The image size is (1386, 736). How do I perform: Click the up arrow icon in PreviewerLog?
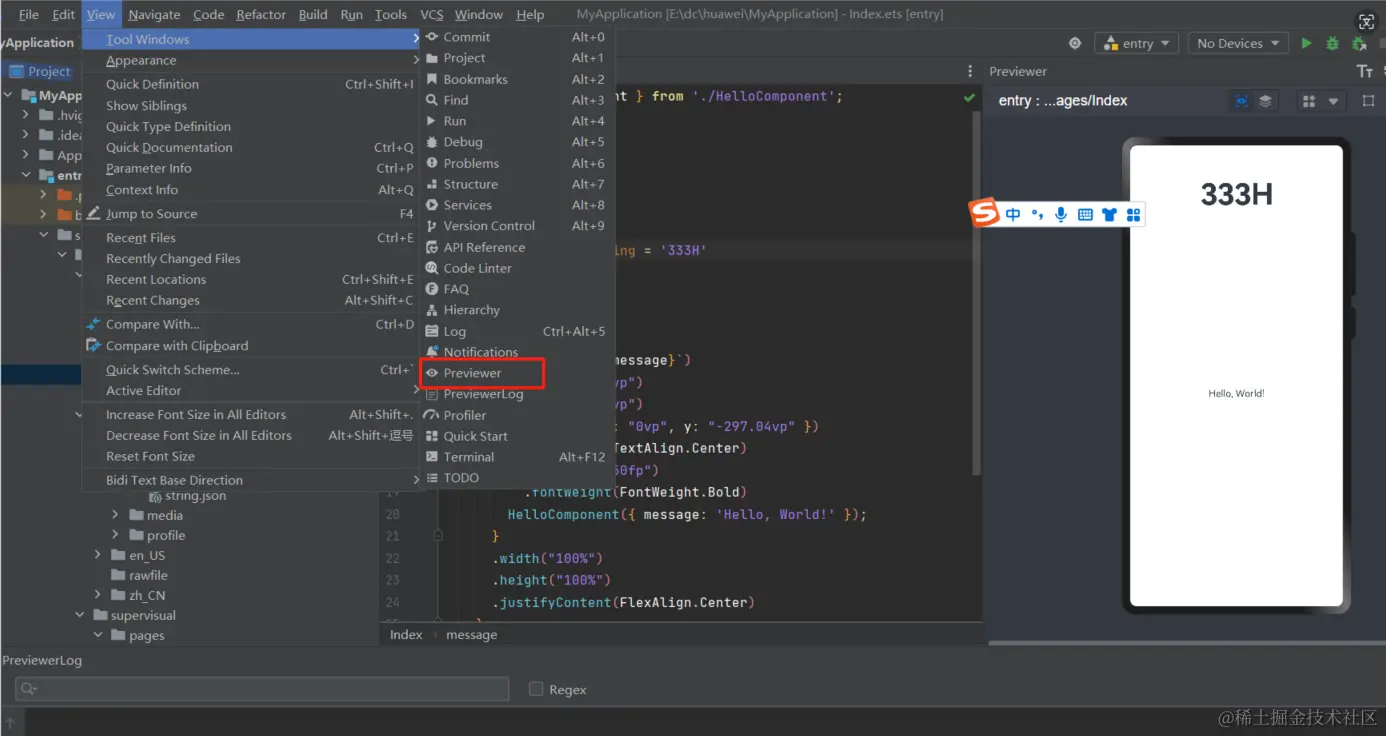coord(11,721)
